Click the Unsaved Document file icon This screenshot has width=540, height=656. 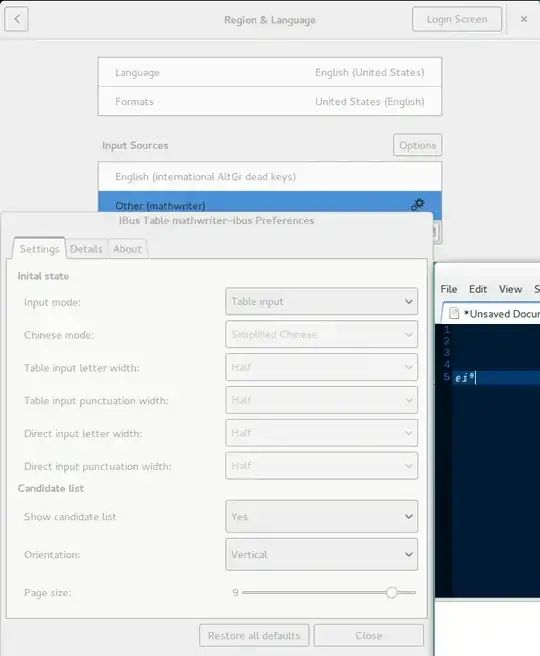454,313
